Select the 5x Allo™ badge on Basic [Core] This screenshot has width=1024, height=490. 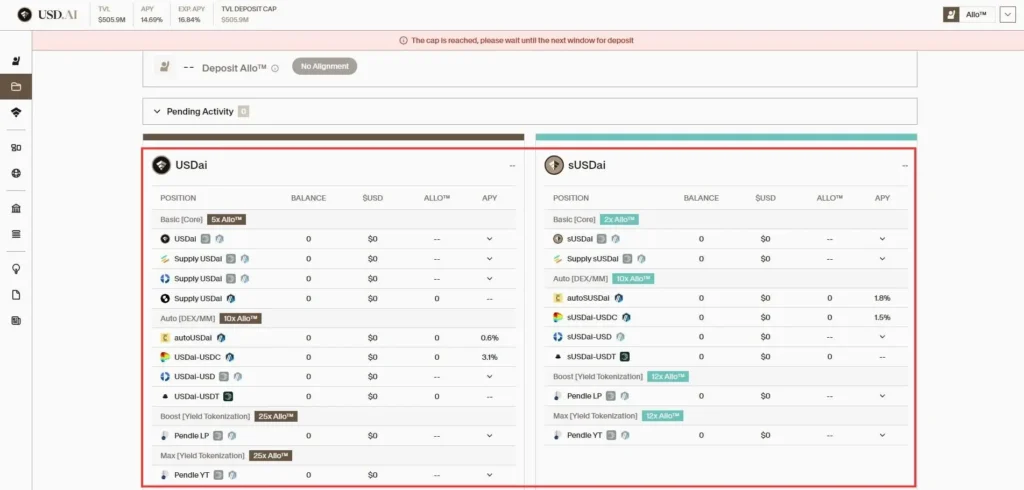(227, 219)
